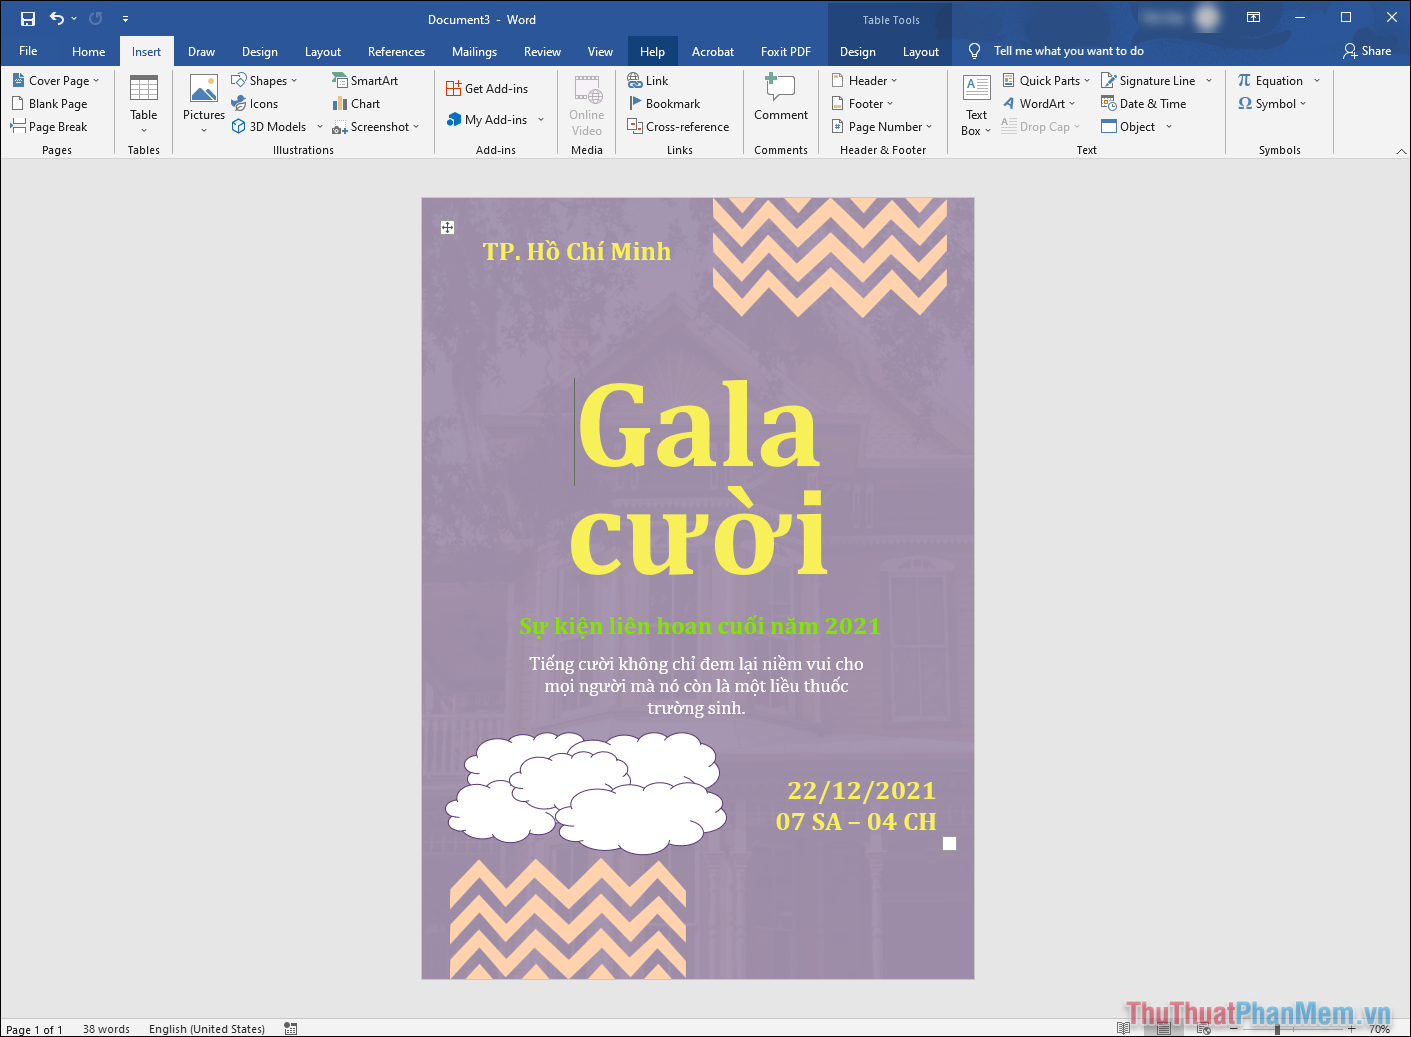Insert a SmartArt graphic

367,80
